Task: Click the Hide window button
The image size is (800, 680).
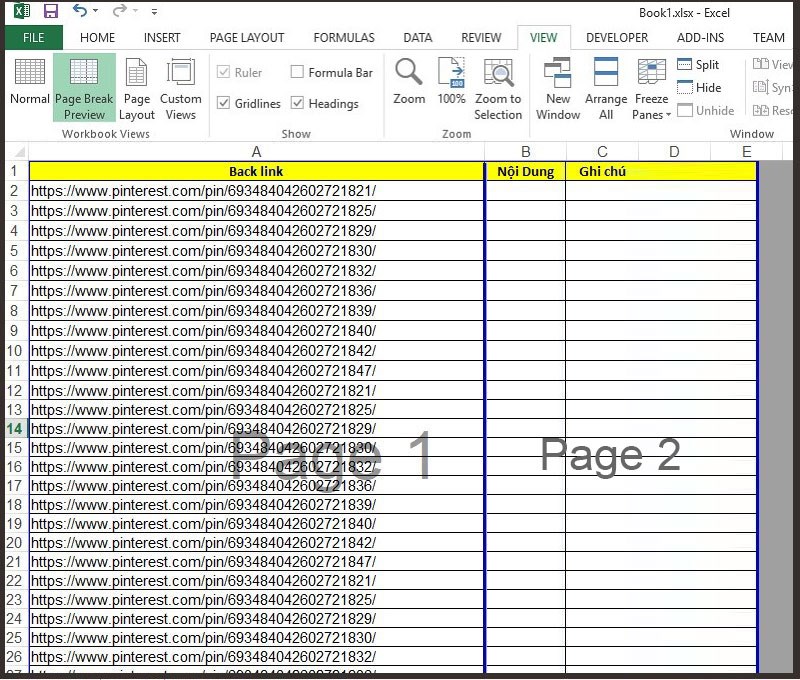Action: (x=699, y=87)
